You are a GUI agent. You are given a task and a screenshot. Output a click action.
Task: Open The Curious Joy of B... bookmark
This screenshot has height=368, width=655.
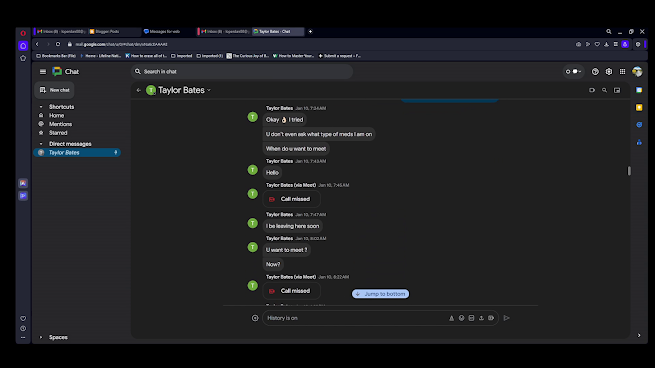click(x=248, y=56)
